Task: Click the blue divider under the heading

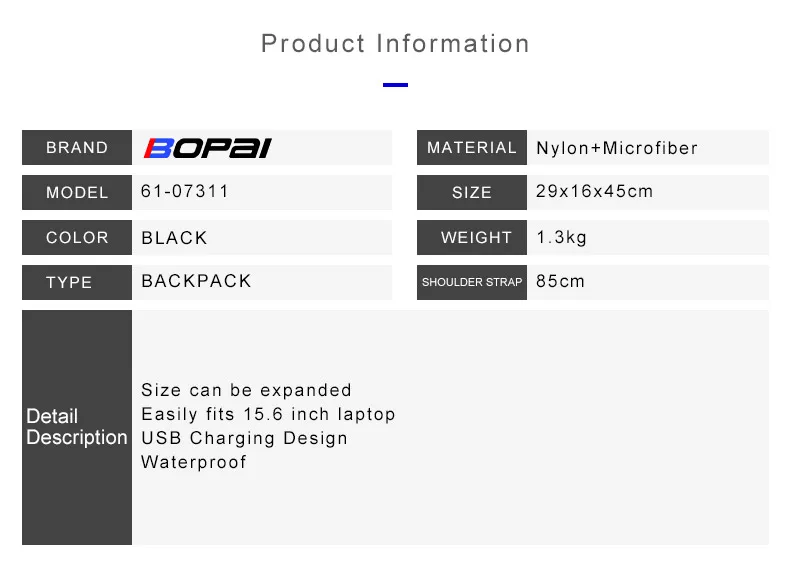Action: point(396,85)
